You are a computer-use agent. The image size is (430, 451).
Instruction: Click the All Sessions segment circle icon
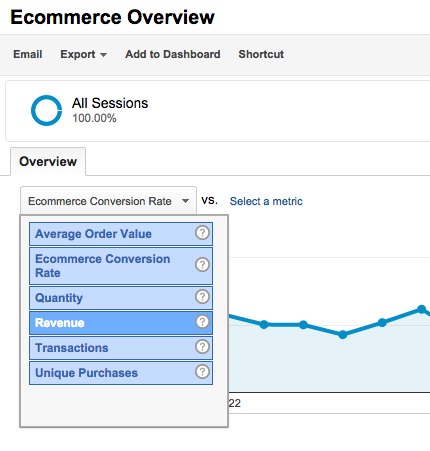(x=46, y=111)
